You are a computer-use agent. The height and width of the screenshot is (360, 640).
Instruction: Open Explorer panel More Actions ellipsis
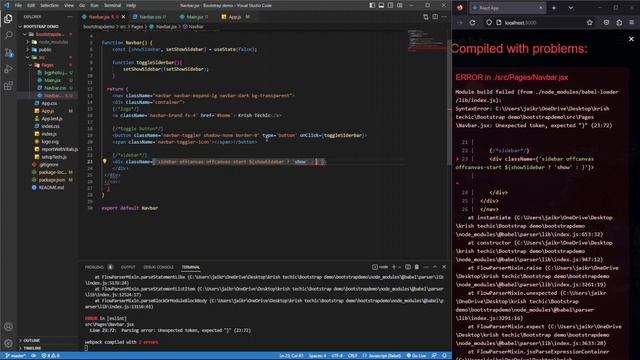pos(70,17)
